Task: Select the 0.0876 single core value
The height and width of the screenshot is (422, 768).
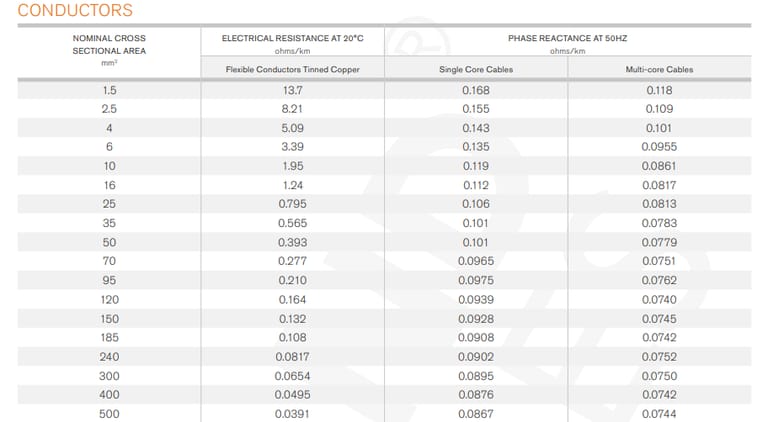Action: [476, 394]
